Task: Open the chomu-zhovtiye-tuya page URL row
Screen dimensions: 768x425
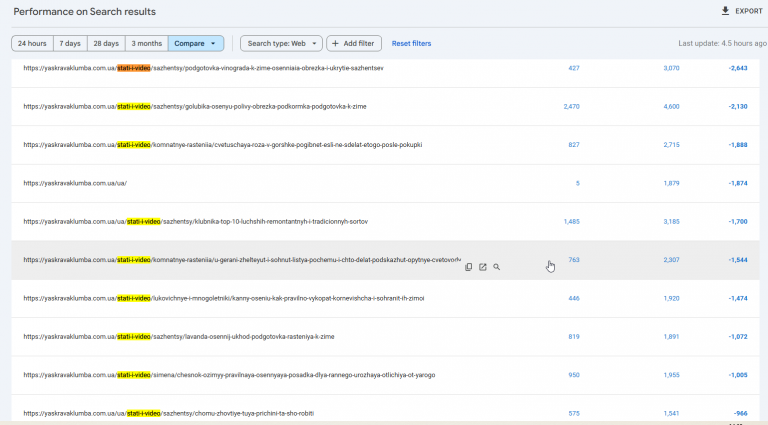Action: coord(385,410)
